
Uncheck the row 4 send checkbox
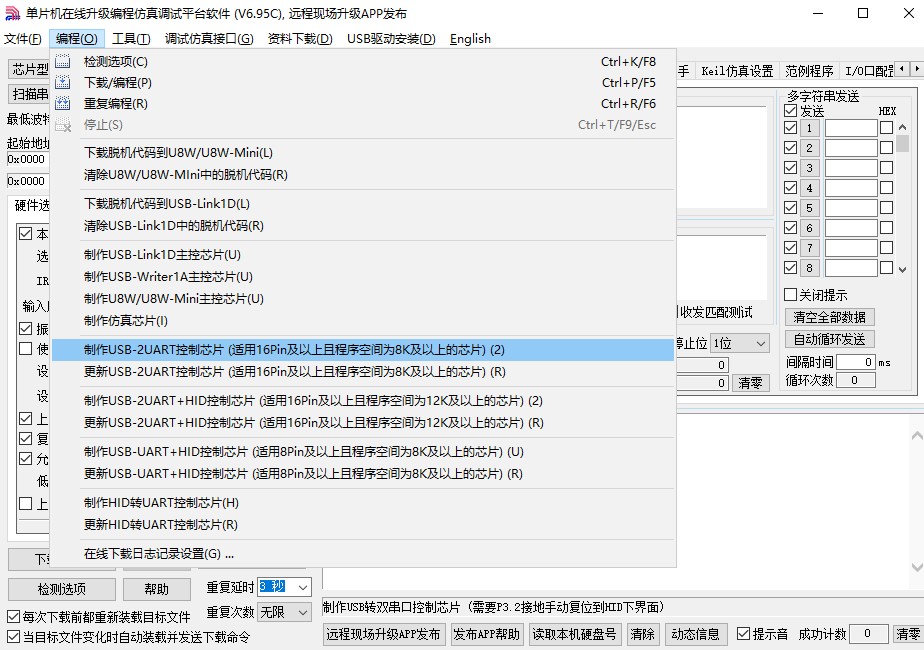pos(791,188)
